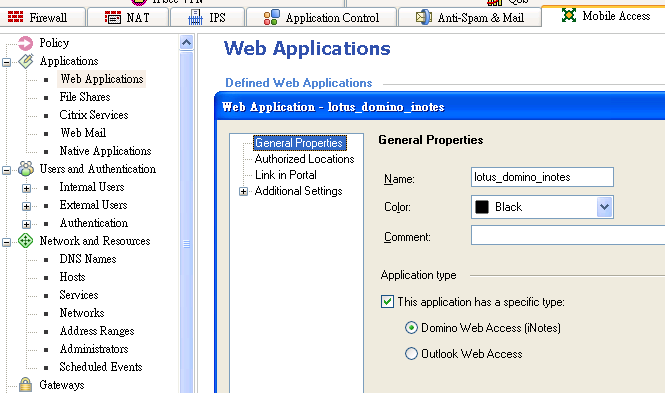Image resolution: width=665 pixels, height=393 pixels.
Task: Open Native Applications in the tree
Action: 105,151
